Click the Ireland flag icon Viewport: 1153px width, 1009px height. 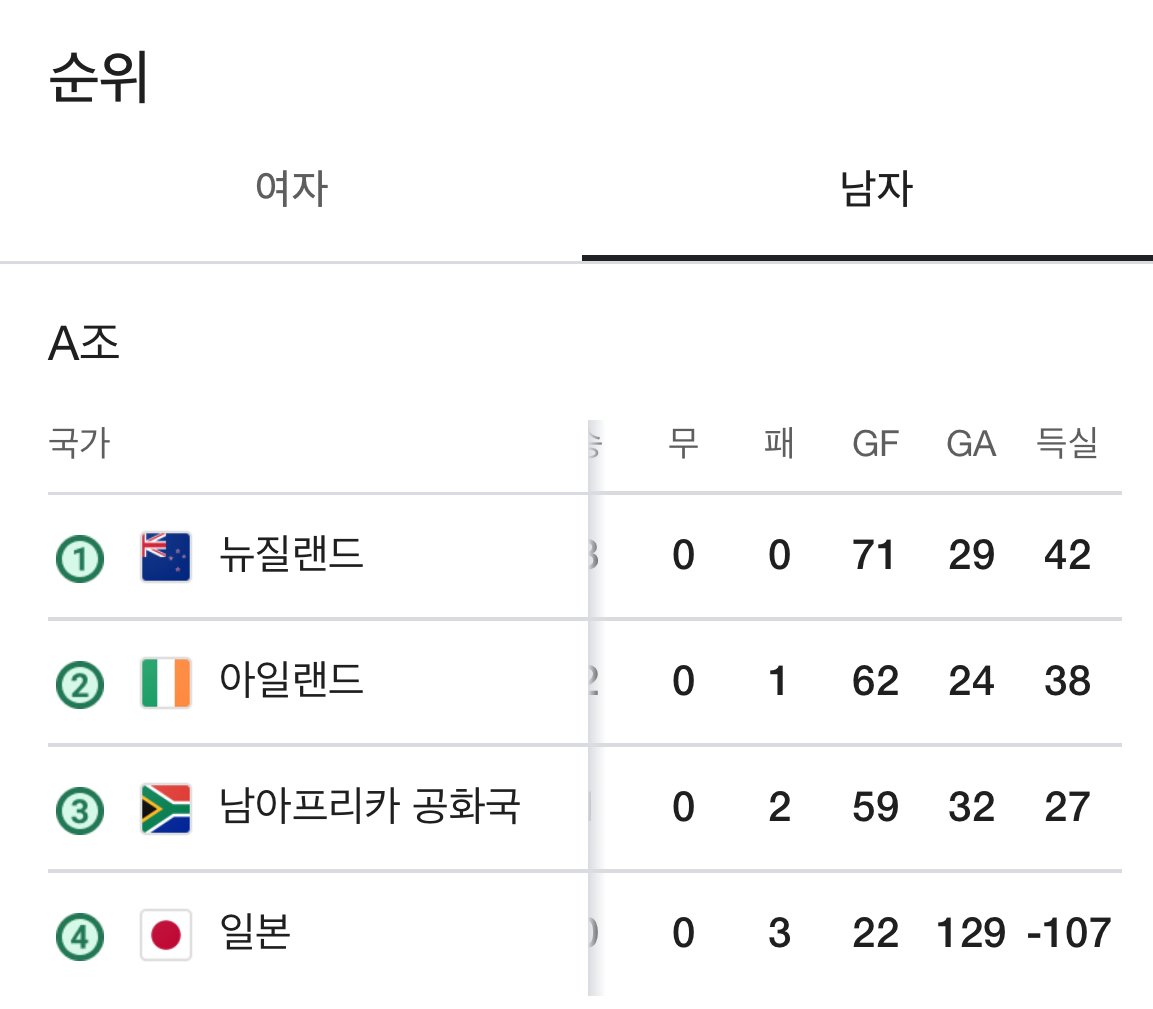tap(166, 683)
